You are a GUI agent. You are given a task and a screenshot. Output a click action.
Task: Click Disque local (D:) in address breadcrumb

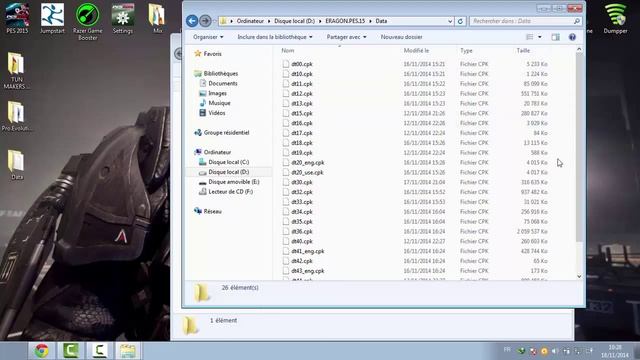pyautogui.click(x=295, y=21)
